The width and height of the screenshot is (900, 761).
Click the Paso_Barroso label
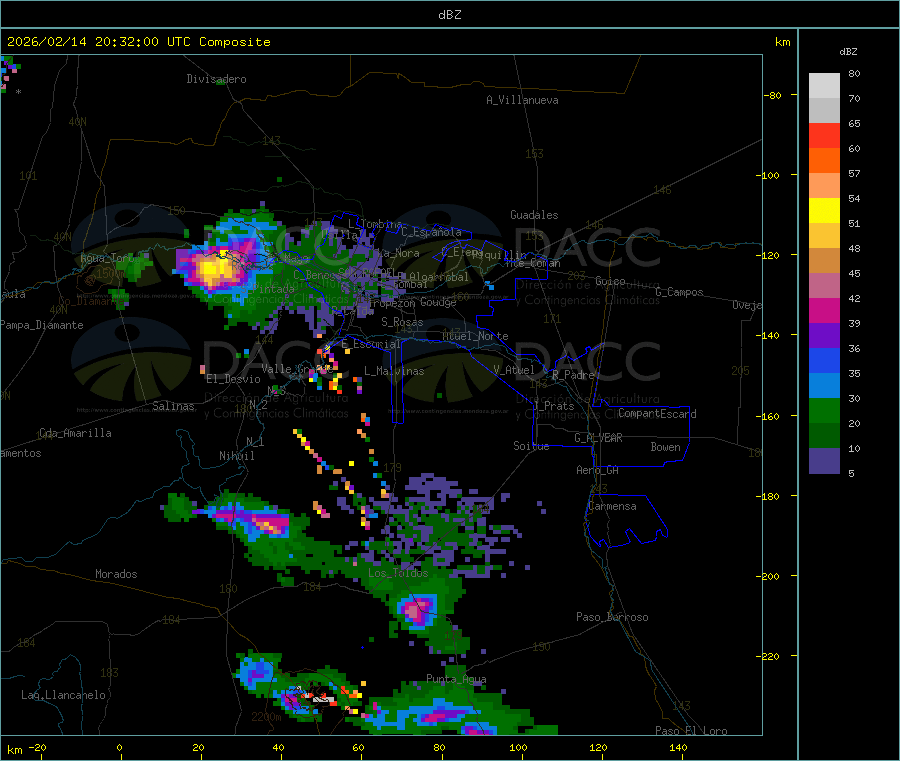click(612, 617)
